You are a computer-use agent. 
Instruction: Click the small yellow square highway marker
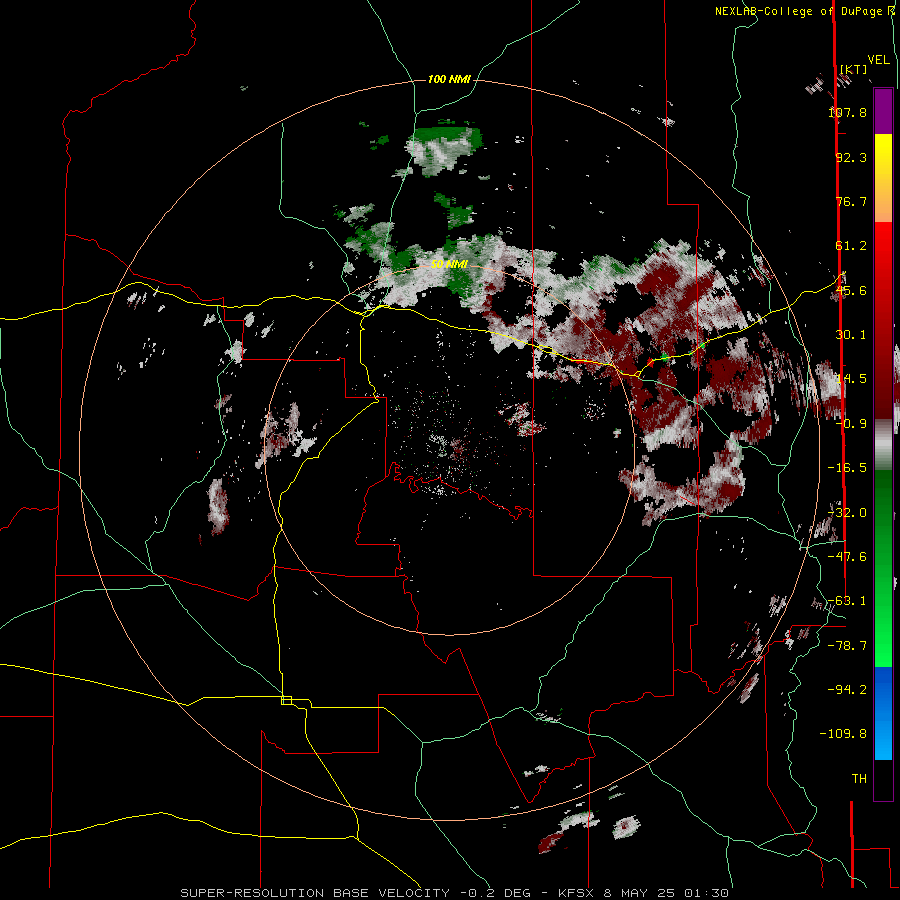[x=286, y=700]
